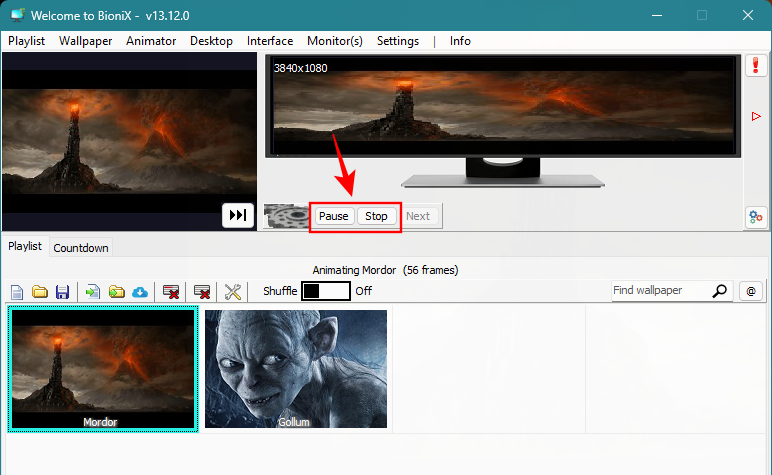Viewport: 772px width, 475px height.
Task: Click the @ button
Action: pyautogui.click(x=751, y=291)
